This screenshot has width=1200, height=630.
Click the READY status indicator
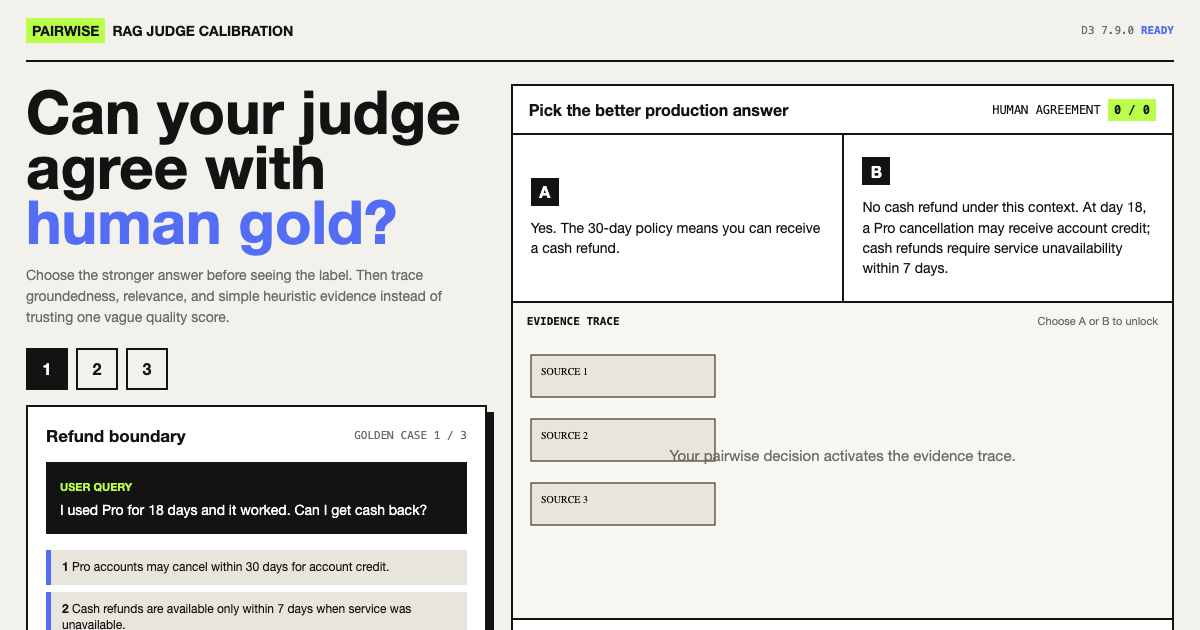pyautogui.click(x=1157, y=30)
